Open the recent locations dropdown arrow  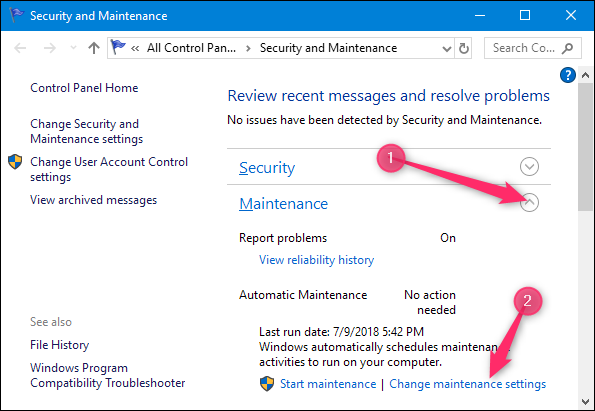tap(73, 48)
